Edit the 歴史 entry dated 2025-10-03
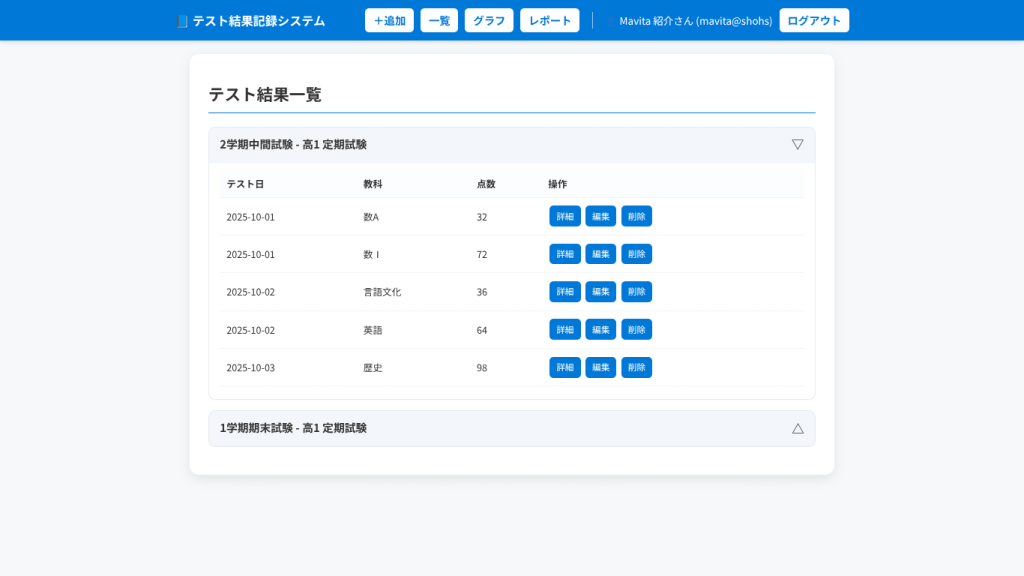Screen dimensions: 1024x576 coord(600,367)
